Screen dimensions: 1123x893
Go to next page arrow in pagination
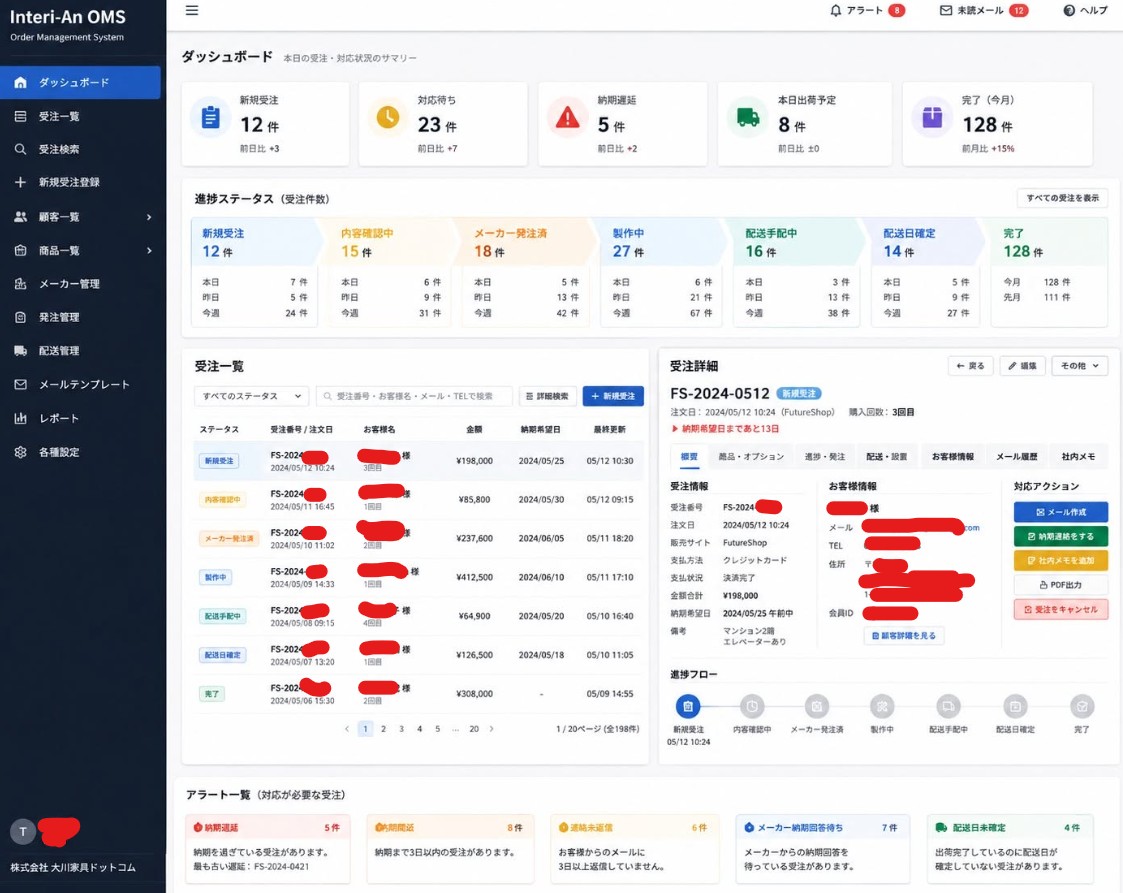491,729
